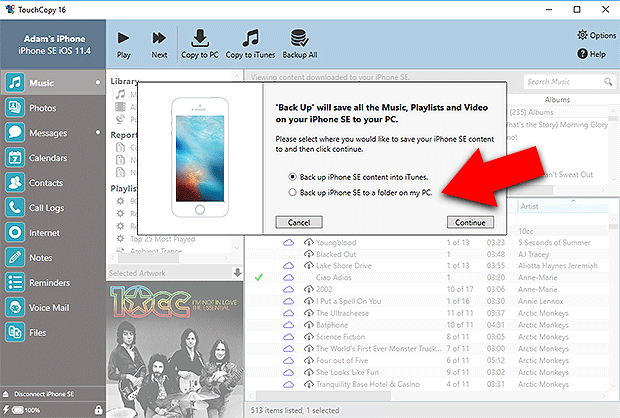Open Voice Mail section
The image size is (620, 418).
pyautogui.click(x=53, y=307)
